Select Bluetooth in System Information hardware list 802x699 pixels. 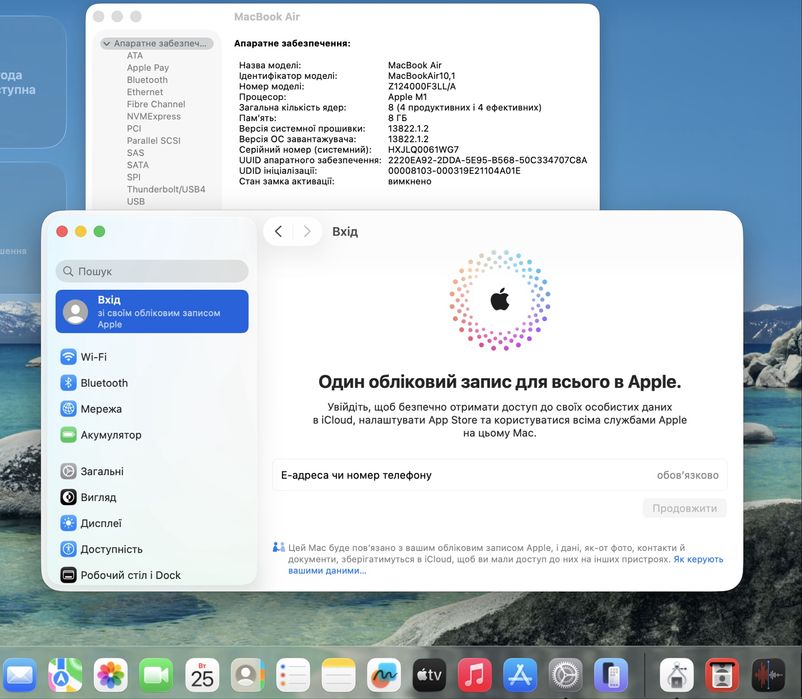click(147, 80)
